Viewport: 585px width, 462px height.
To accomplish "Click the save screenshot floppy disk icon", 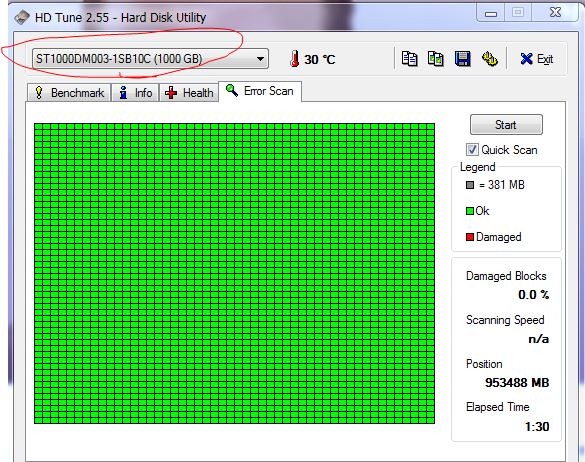I will 462,59.
